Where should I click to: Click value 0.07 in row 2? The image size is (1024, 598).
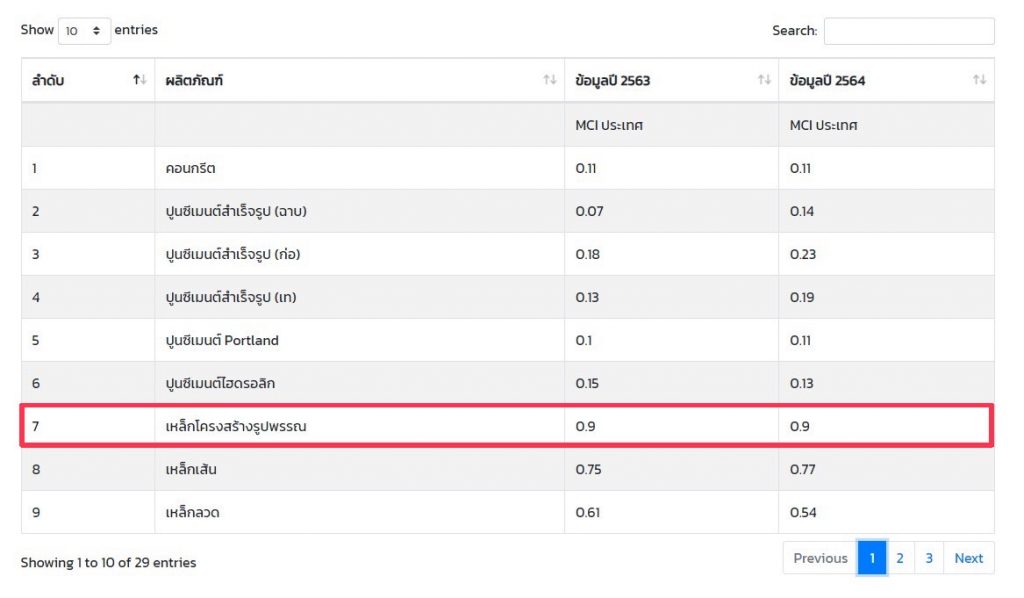pos(589,212)
